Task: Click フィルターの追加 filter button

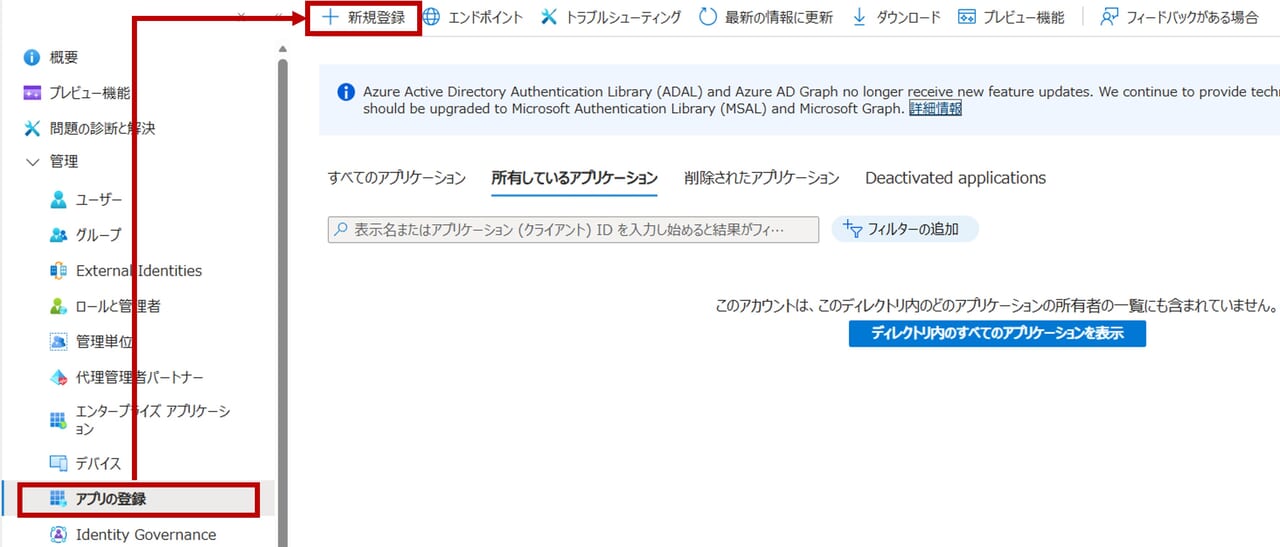Action: [904, 229]
